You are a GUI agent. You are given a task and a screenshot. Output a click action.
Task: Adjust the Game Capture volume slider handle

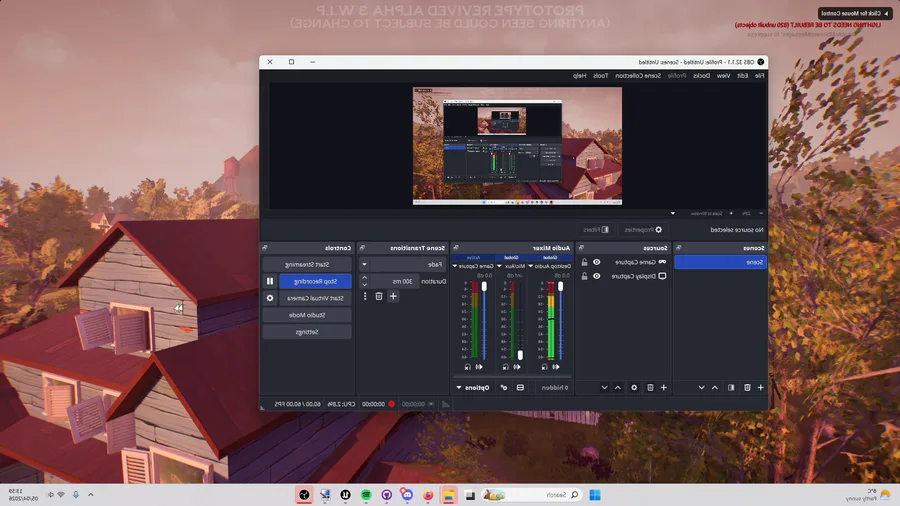(x=484, y=286)
